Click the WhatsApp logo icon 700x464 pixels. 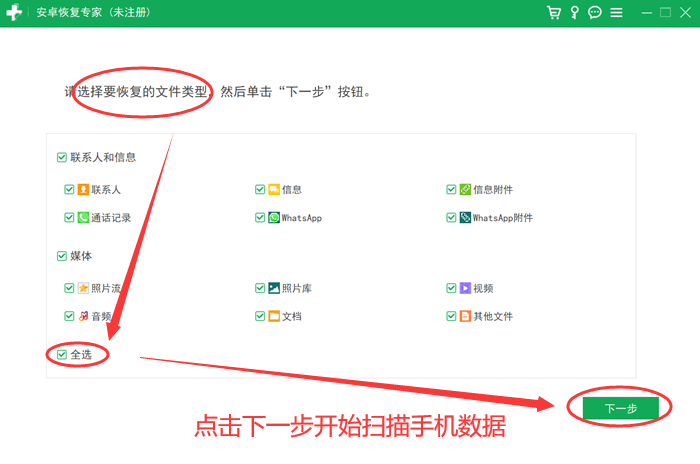(274, 217)
